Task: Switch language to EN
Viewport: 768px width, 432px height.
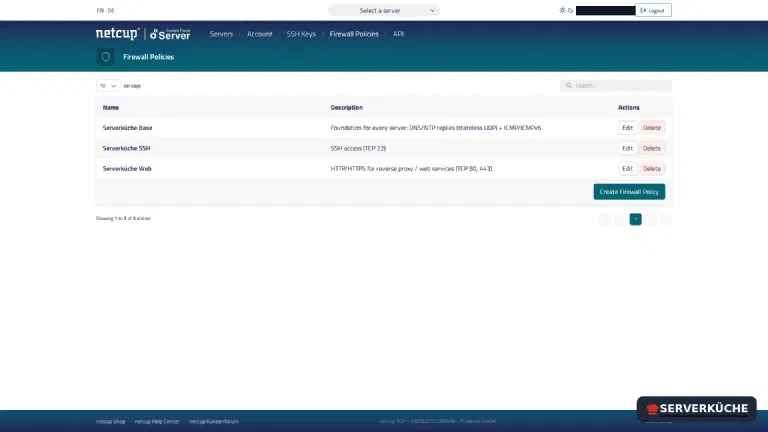Action: click(x=100, y=10)
